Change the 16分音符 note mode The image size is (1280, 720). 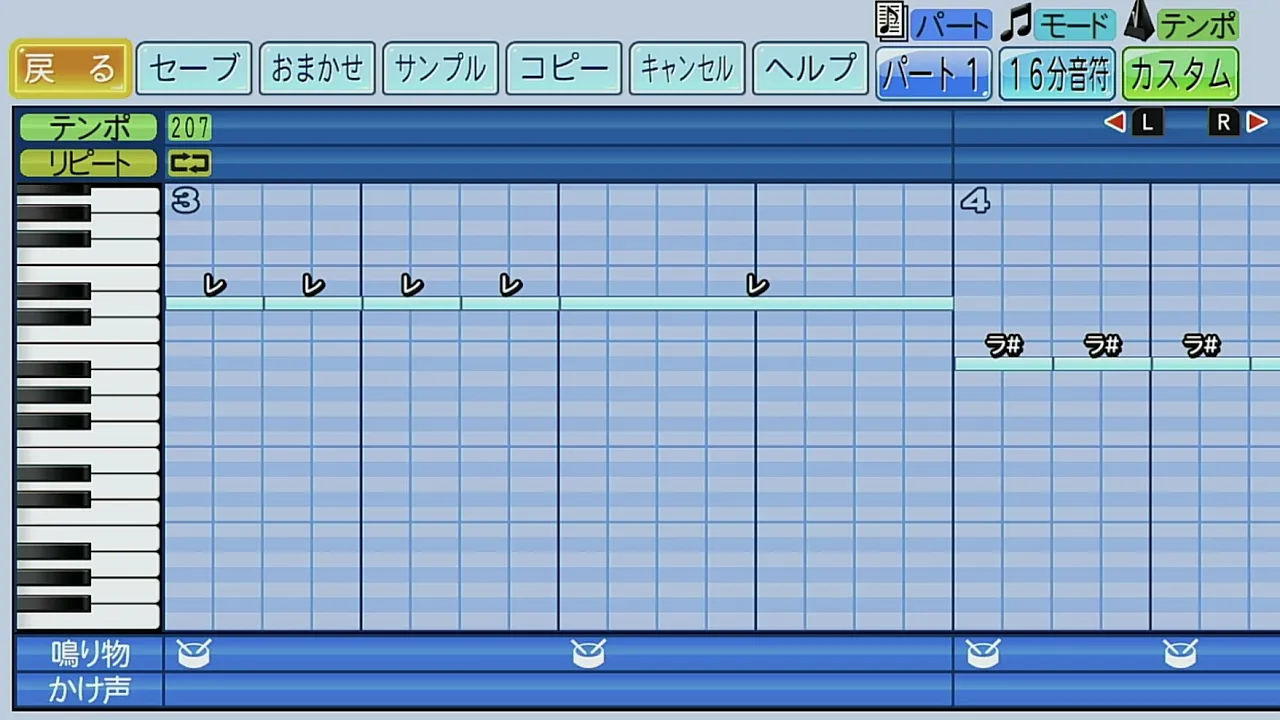(x=1057, y=74)
